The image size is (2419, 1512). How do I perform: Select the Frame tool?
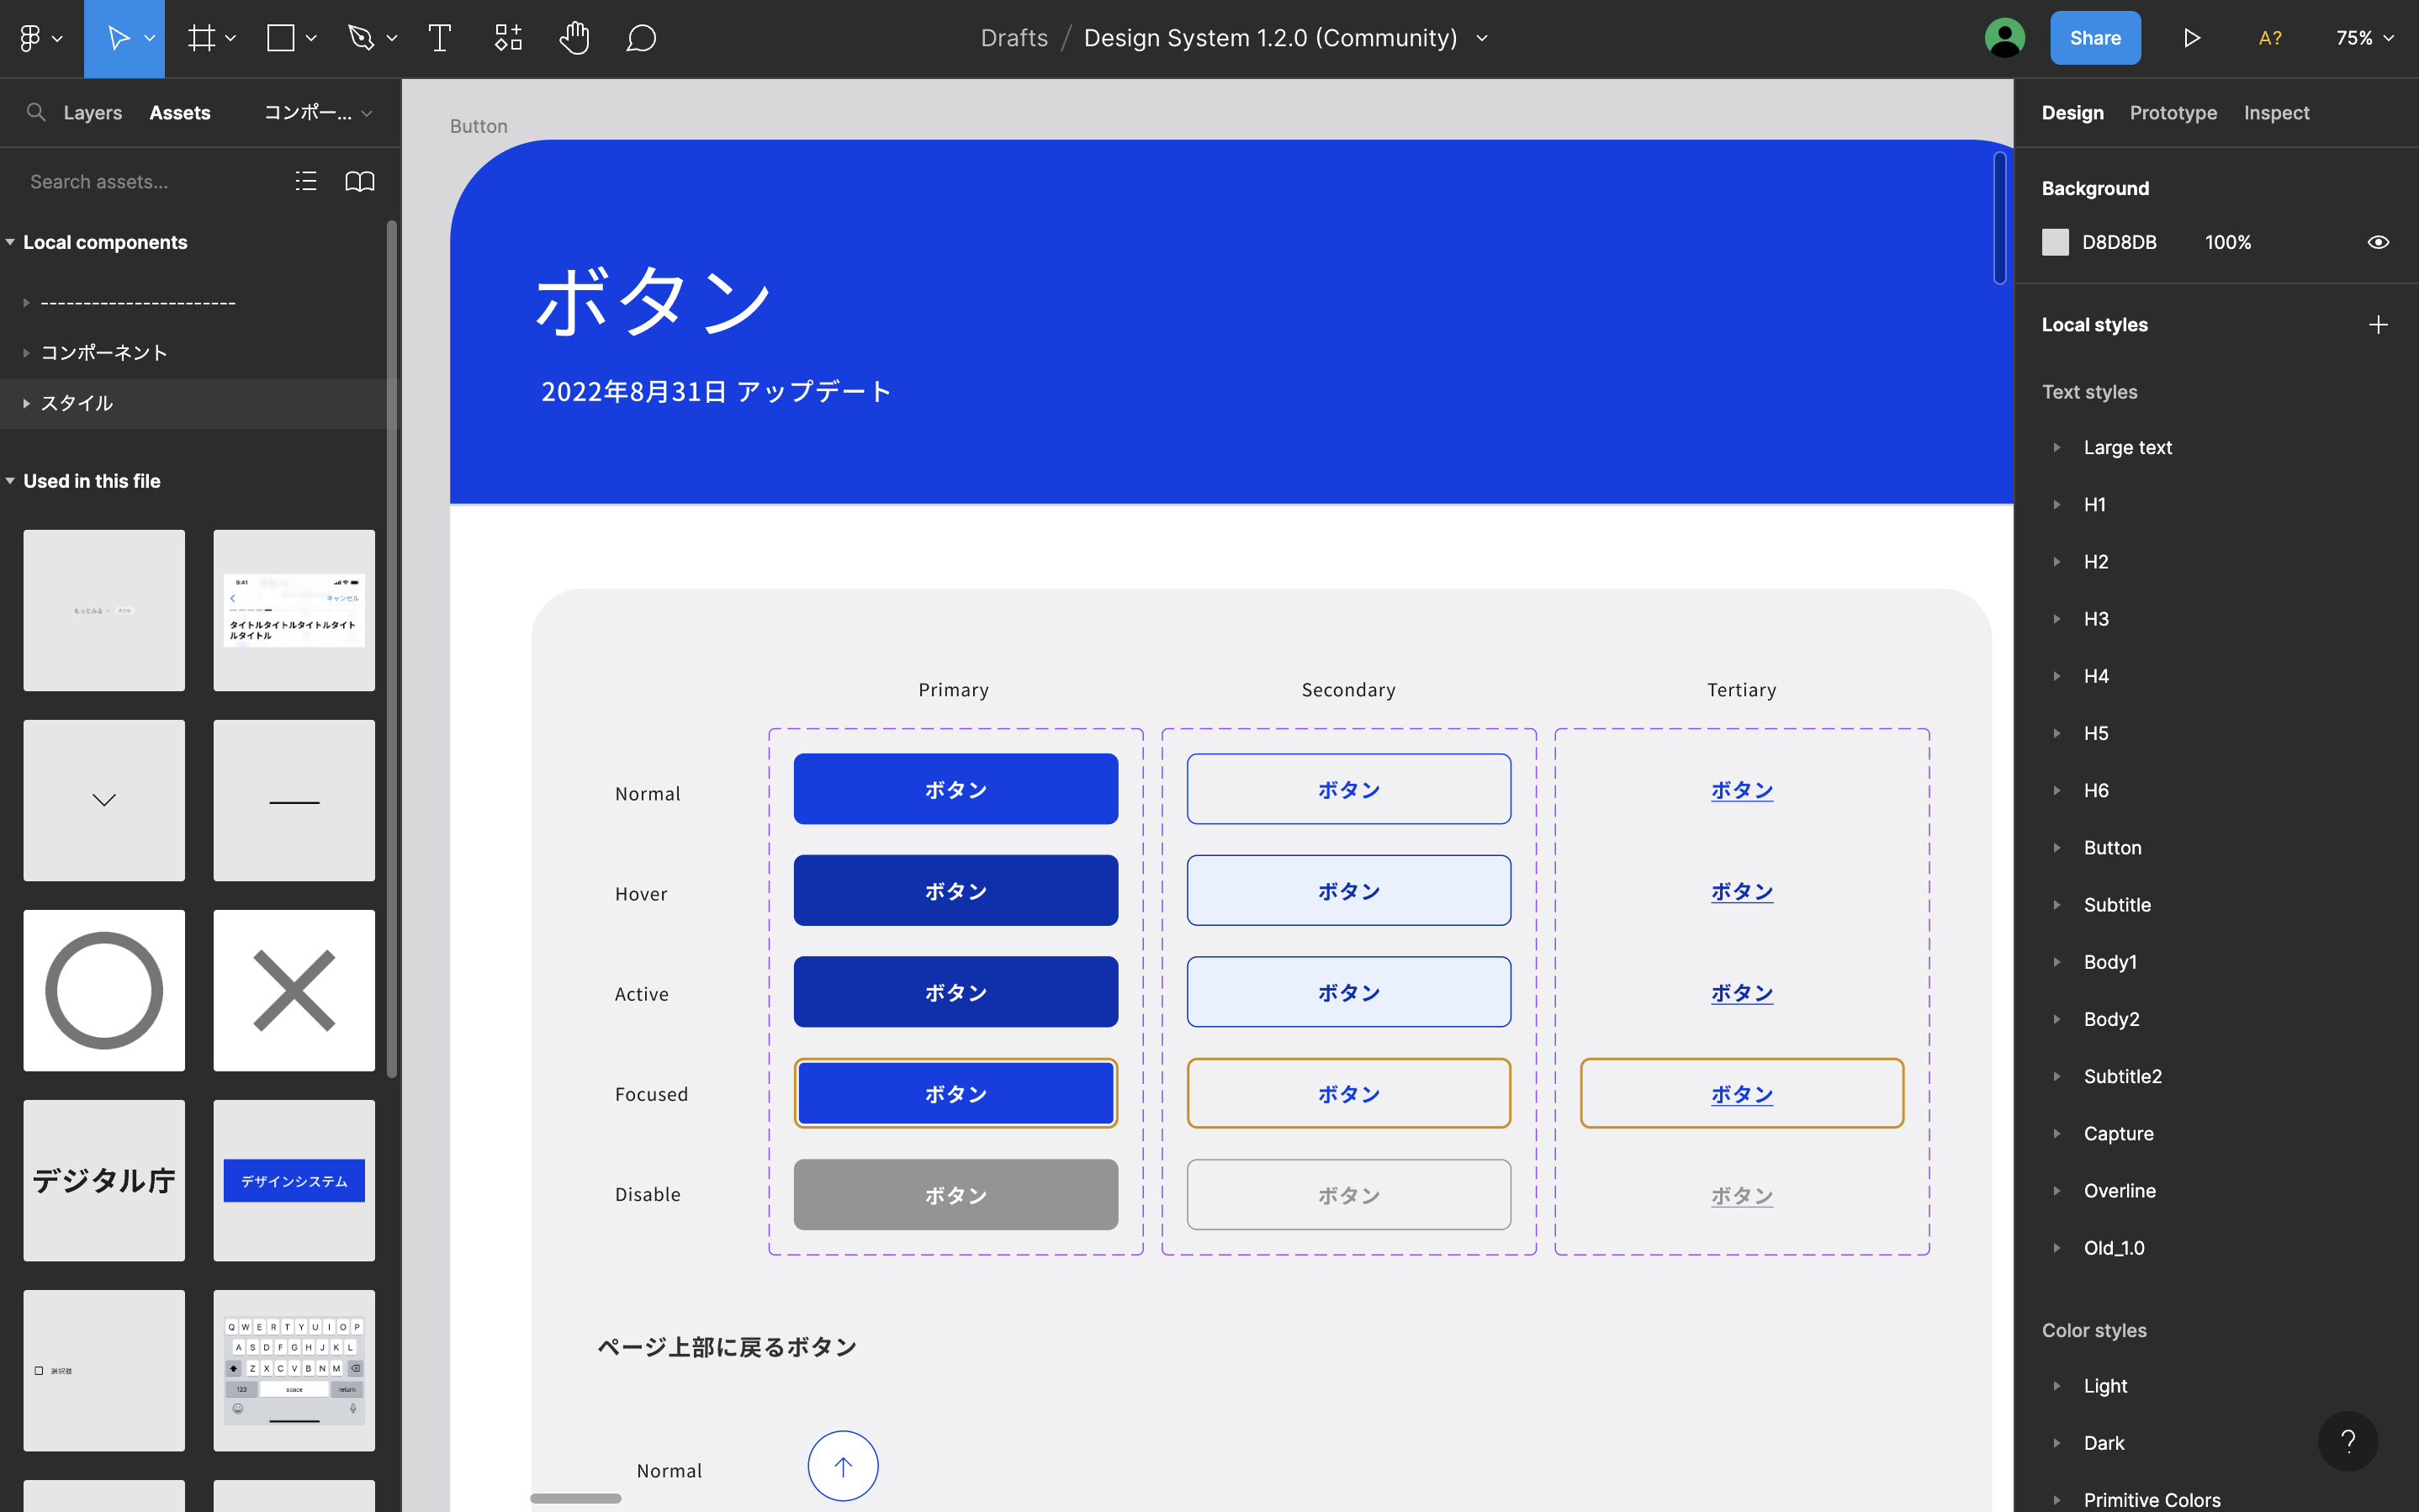click(201, 38)
